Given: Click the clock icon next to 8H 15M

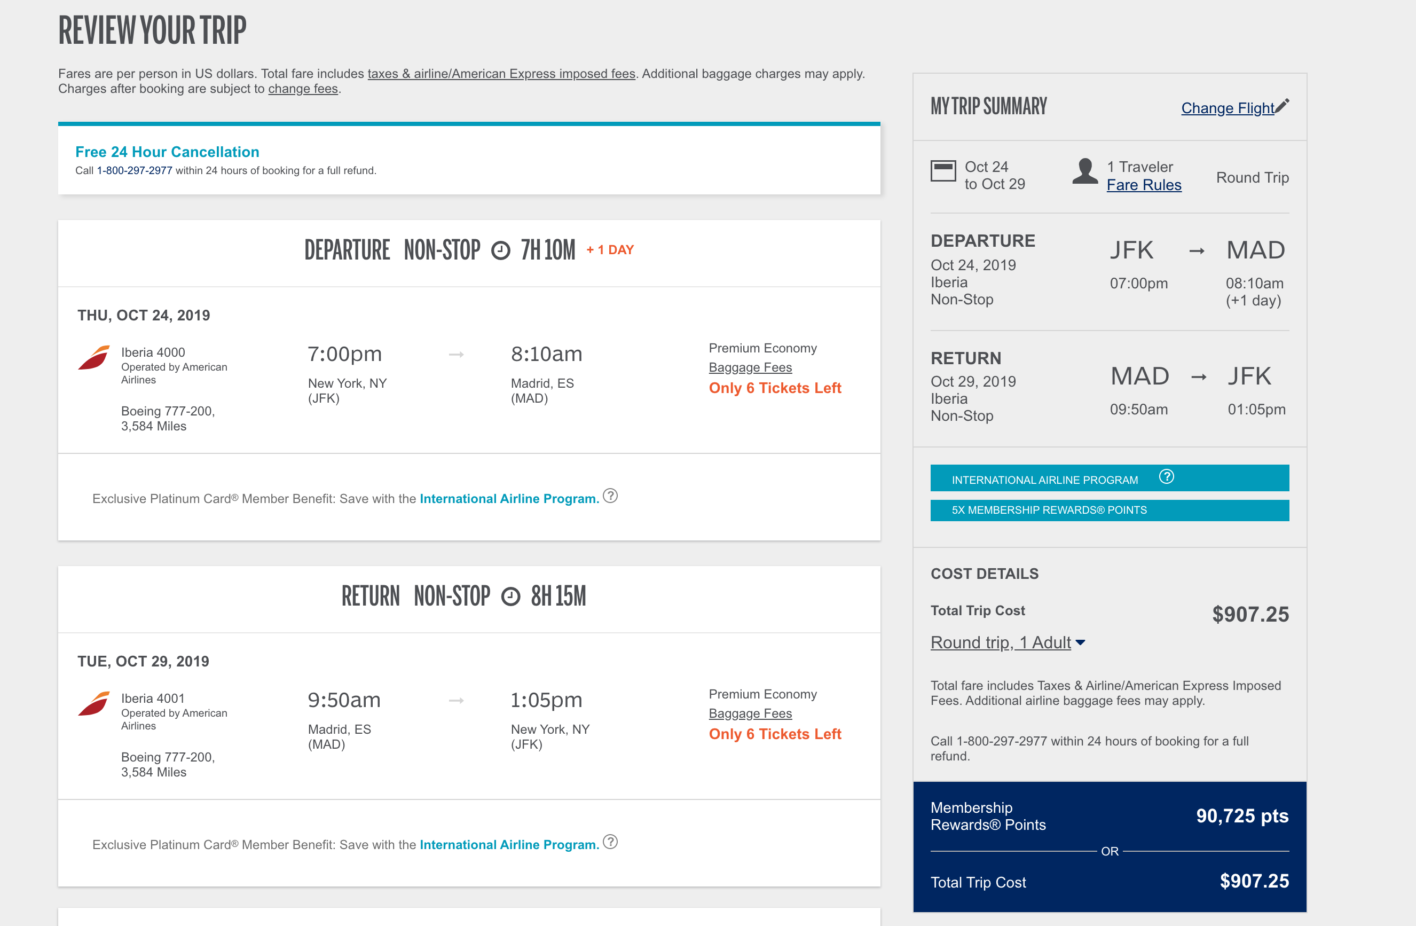Looking at the screenshot, I should (511, 596).
